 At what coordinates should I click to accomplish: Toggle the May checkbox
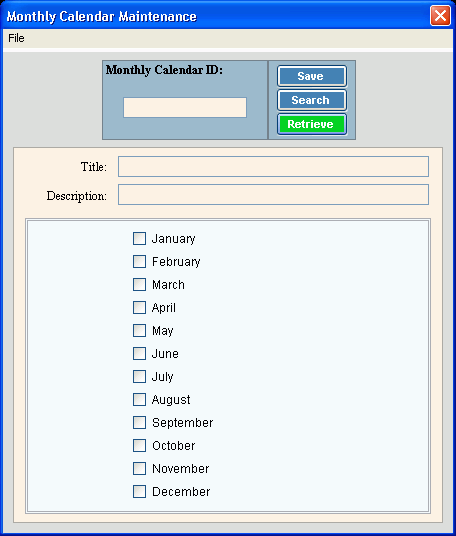(x=139, y=331)
